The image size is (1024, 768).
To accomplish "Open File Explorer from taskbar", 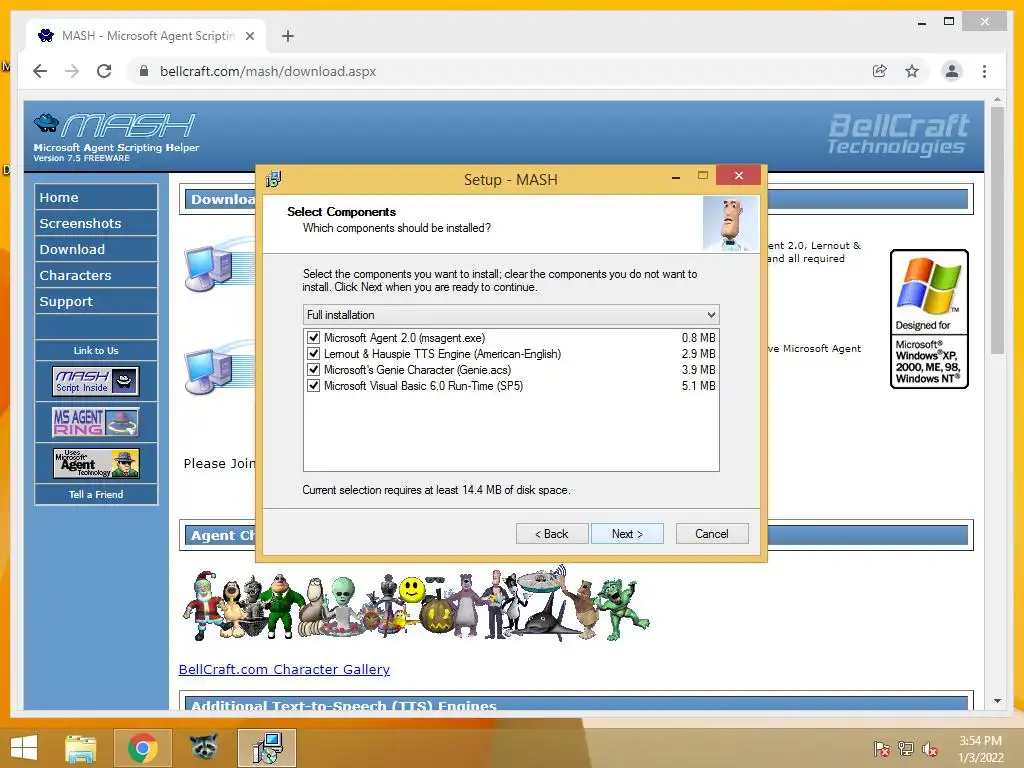I will (81, 748).
